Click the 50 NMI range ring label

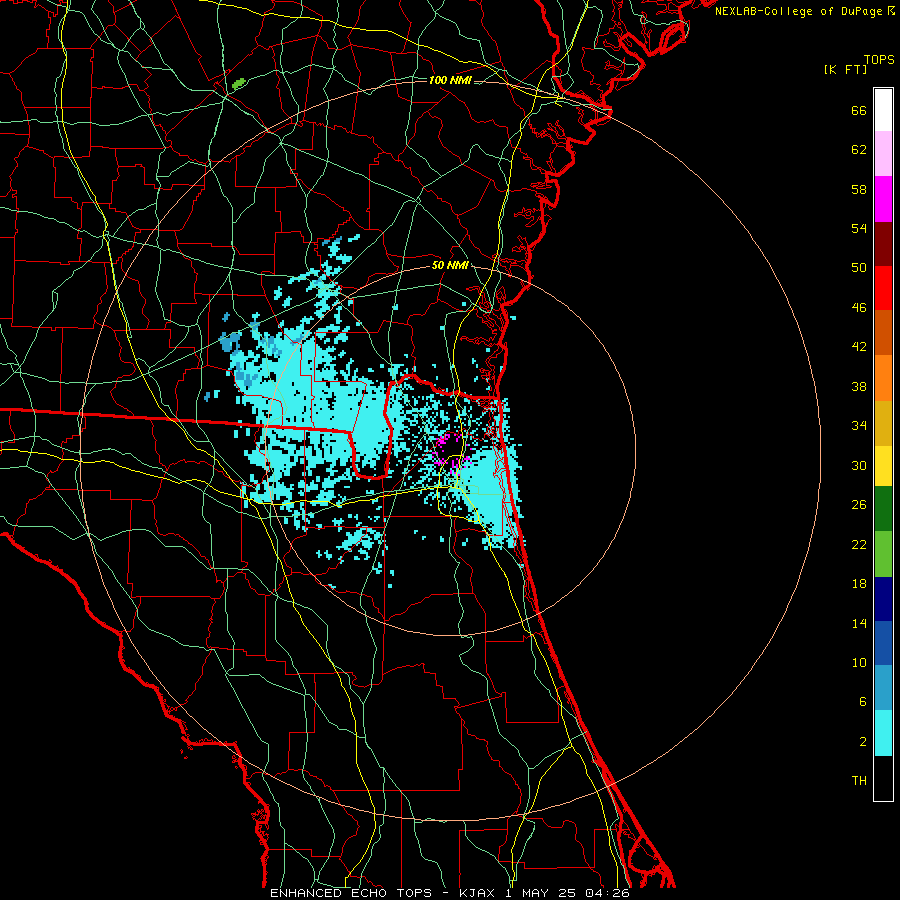451,265
